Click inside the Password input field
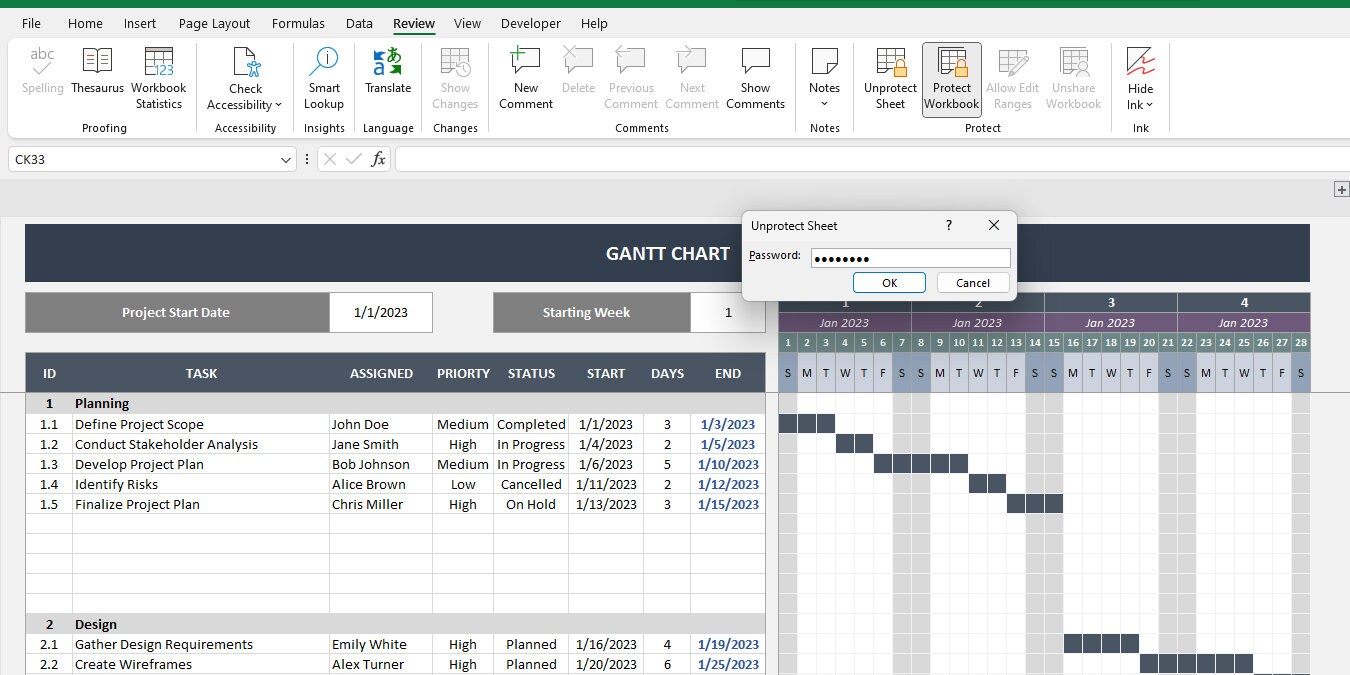Image resolution: width=1350 pixels, height=675 pixels. click(x=909, y=258)
